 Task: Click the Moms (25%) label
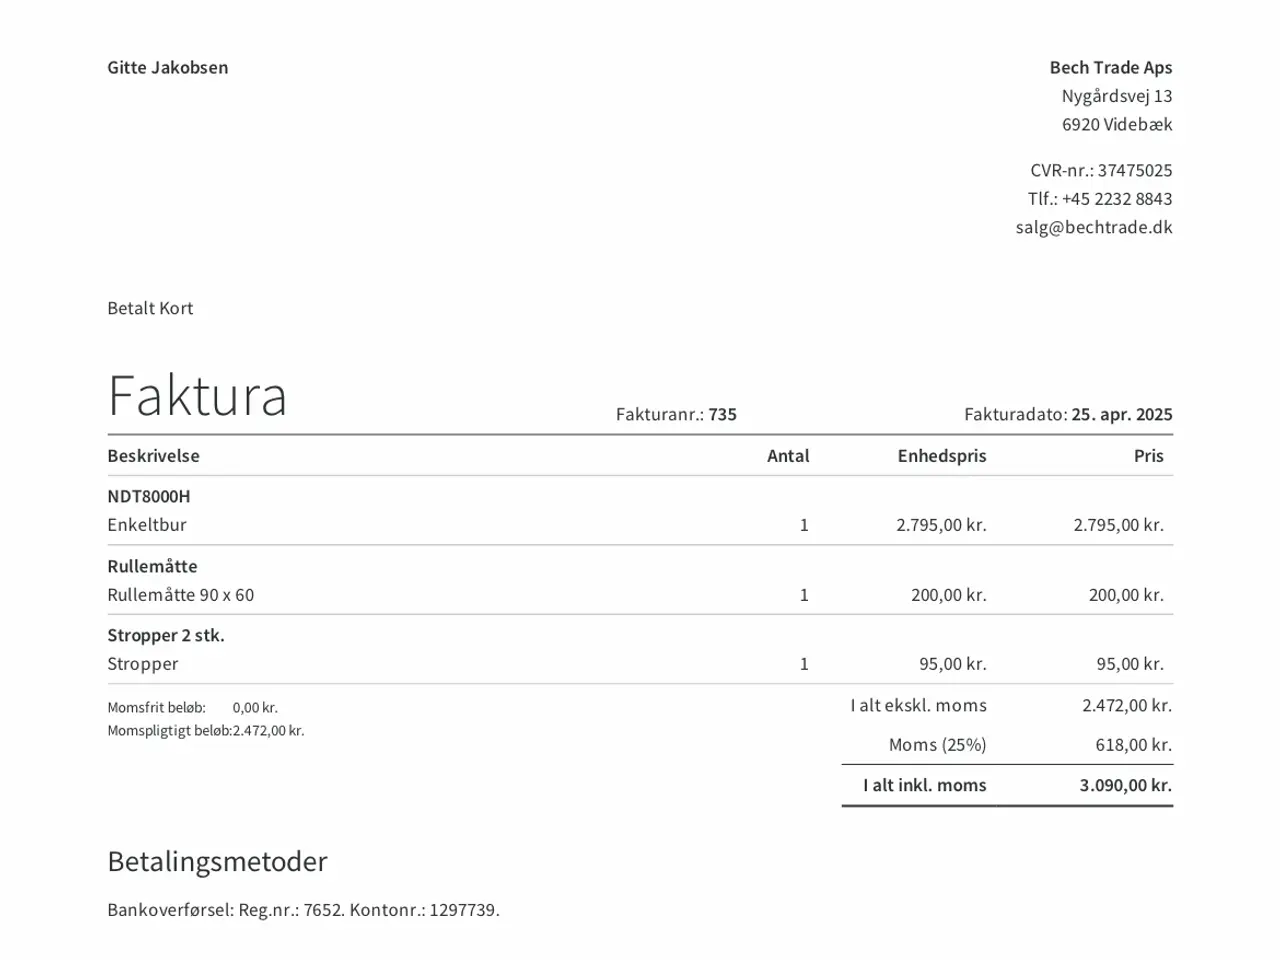point(937,745)
